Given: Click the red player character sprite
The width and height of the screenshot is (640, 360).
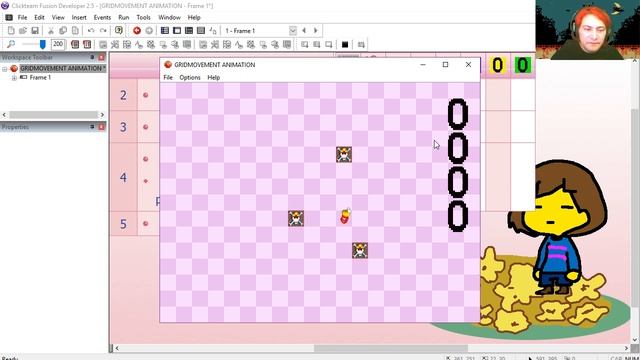Looking at the screenshot, I should click(x=345, y=216).
